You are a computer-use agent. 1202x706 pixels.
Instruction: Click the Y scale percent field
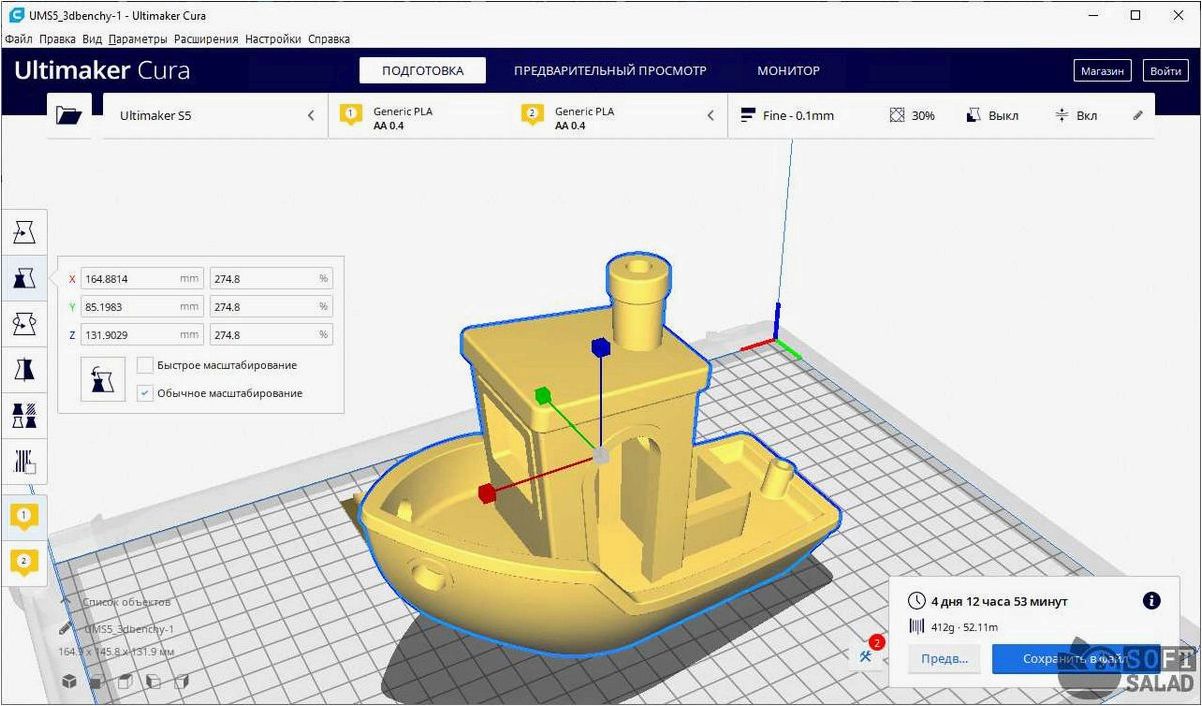click(271, 307)
